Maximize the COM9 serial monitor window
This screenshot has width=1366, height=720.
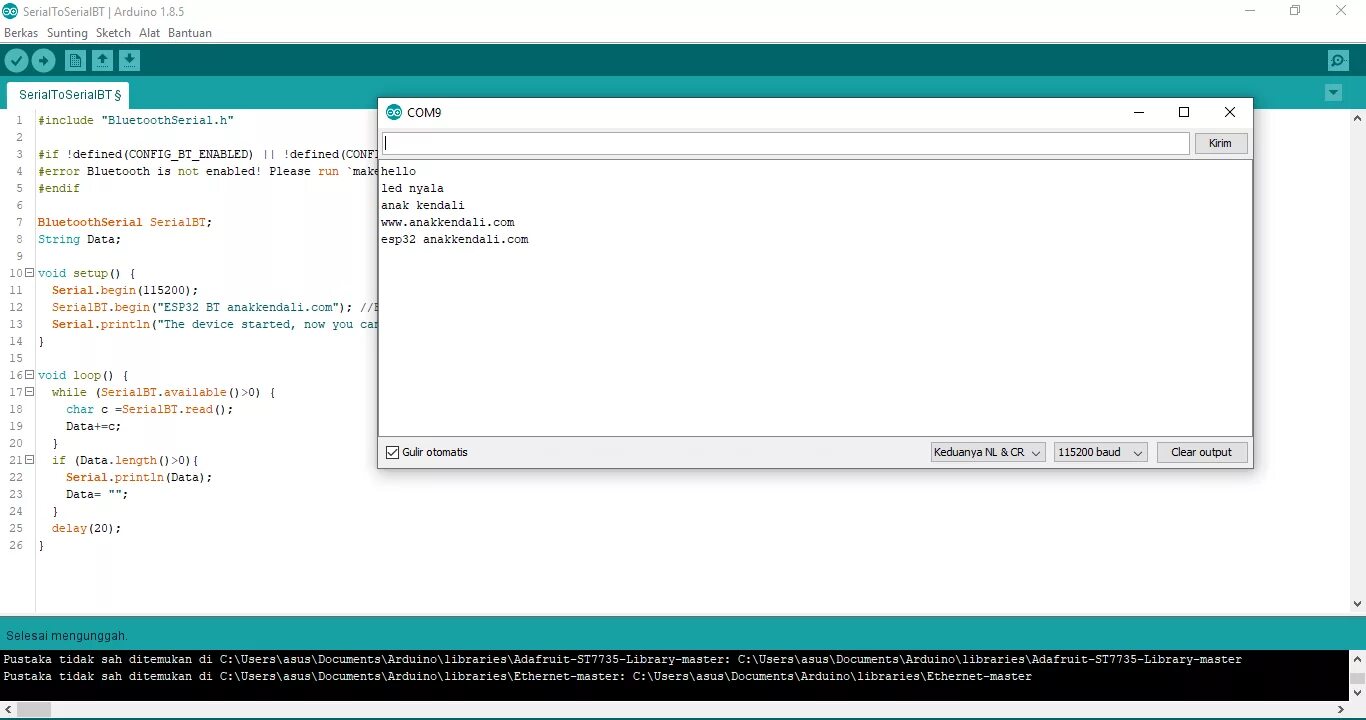[x=1184, y=112]
